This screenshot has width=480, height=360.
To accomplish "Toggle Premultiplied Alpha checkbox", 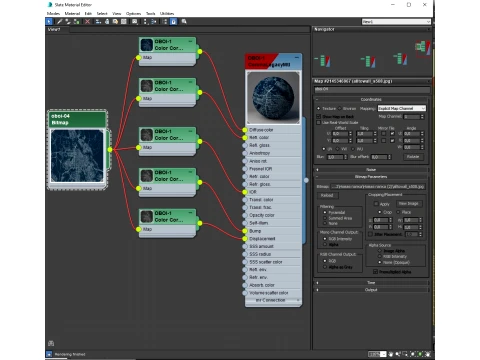I will (x=375, y=272).
